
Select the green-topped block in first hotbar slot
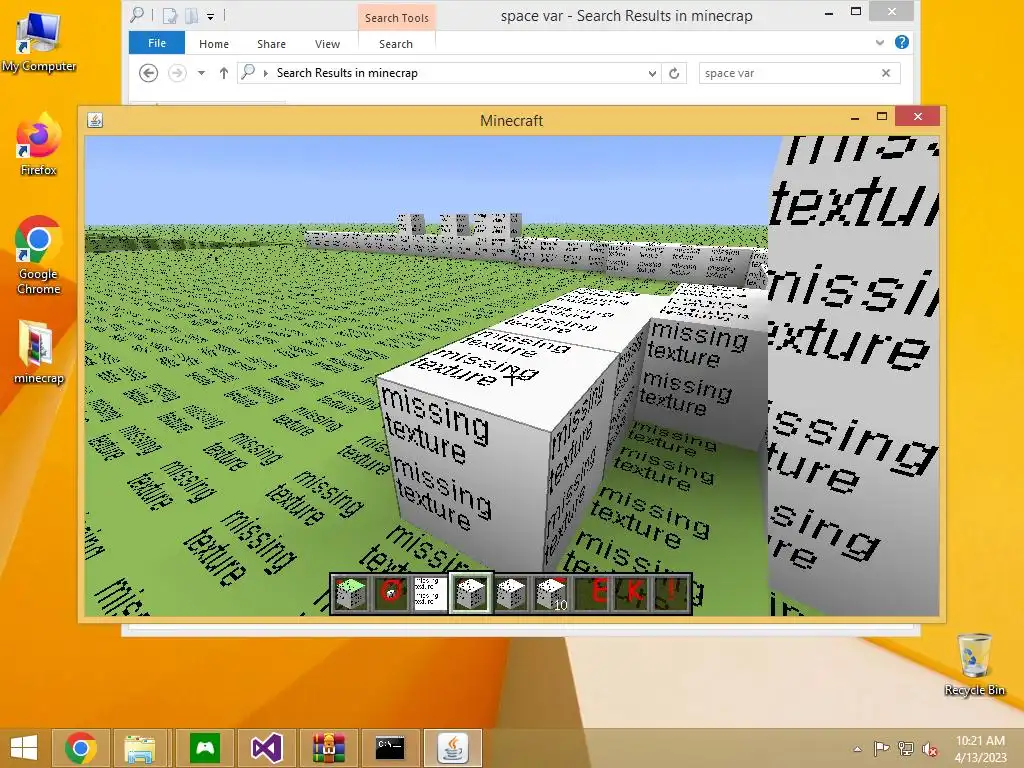tap(351, 593)
